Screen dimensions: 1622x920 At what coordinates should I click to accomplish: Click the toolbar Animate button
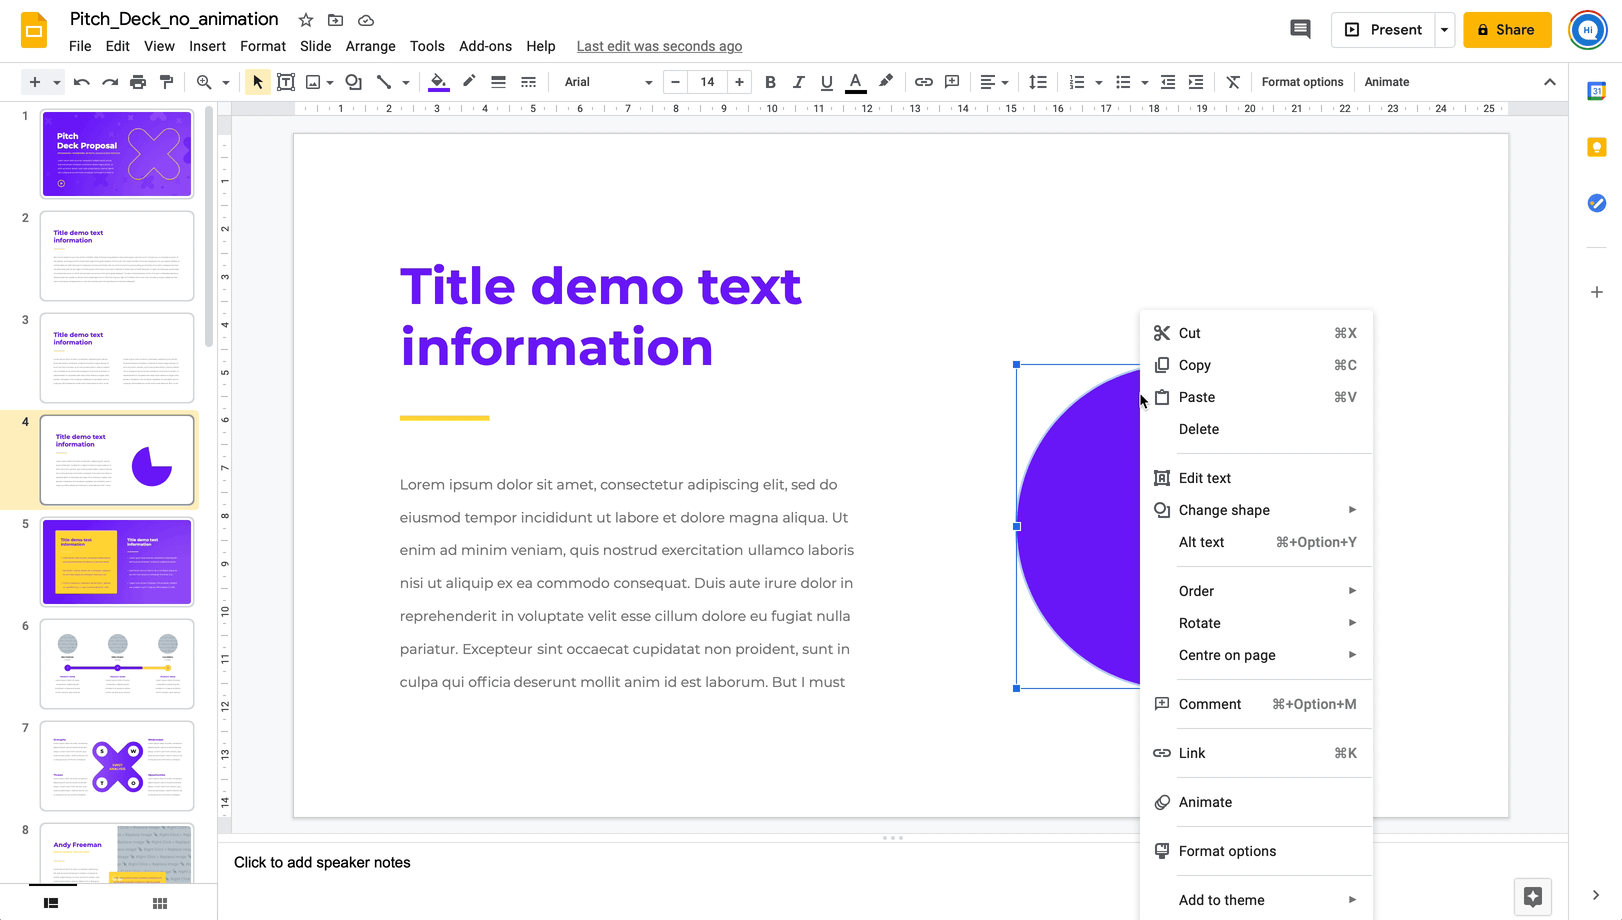[1387, 82]
